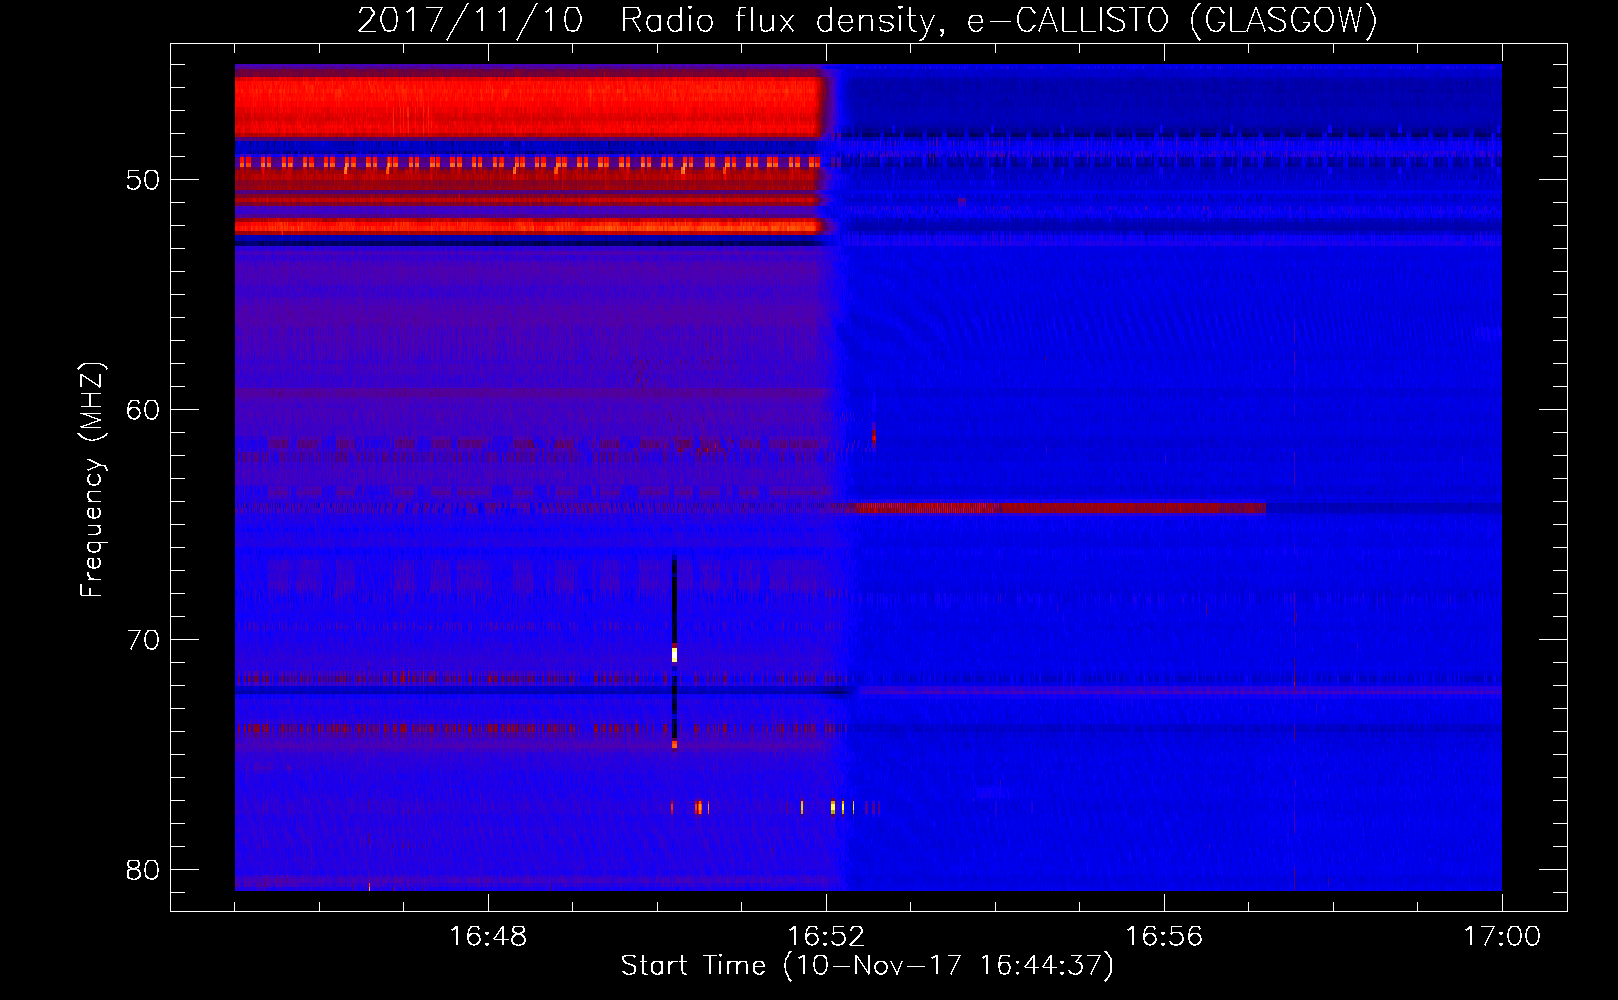Click the 50 MHz frequency tick label
The width and height of the screenshot is (1618, 1000).
pyautogui.click(x=144, y=180)
